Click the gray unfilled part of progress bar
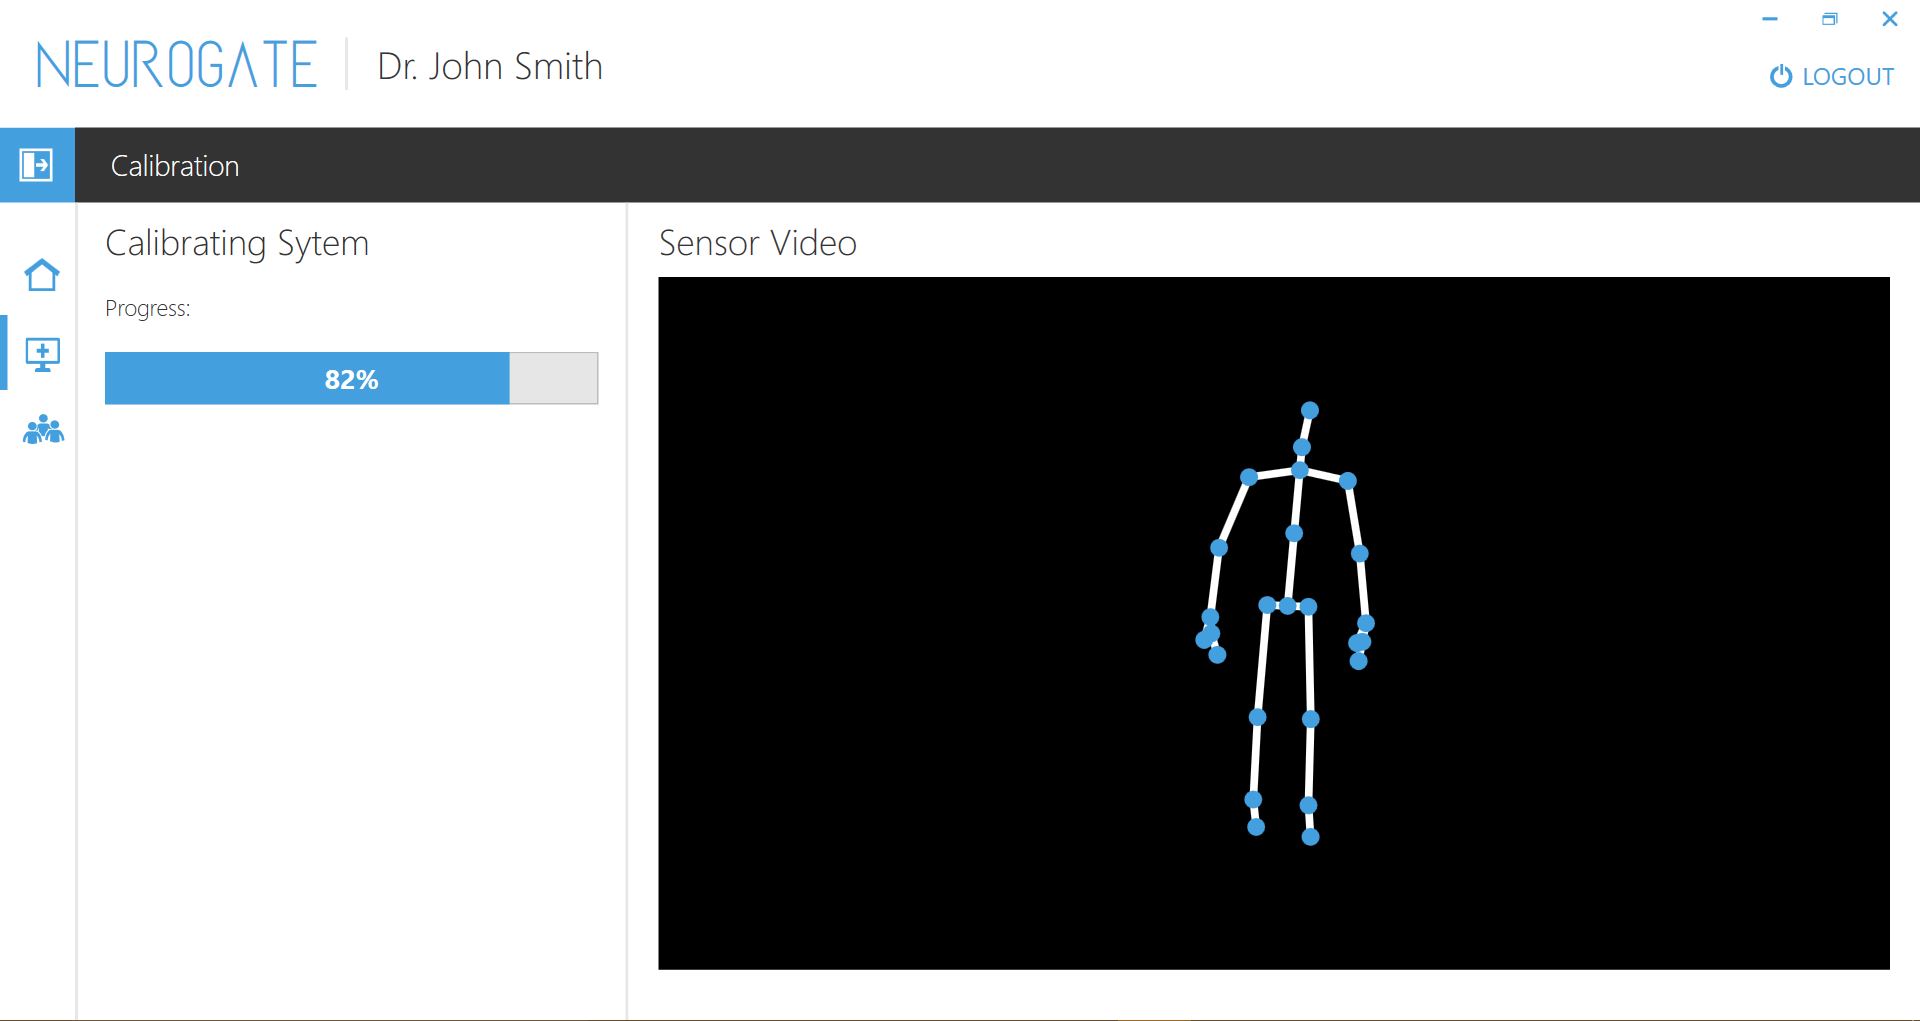The height and width of the screenshot is (1021, 1920). [x=553, y=379]
